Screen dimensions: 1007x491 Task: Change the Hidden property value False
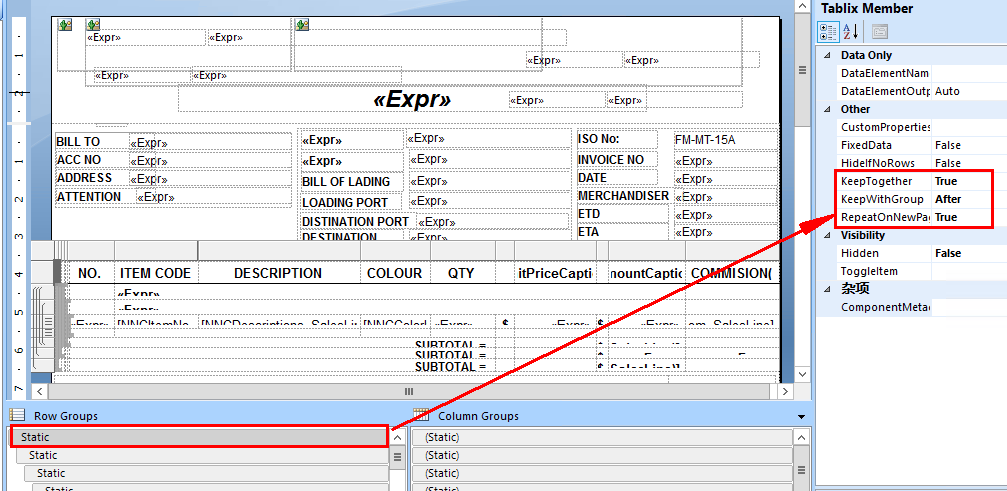(968, 253)
